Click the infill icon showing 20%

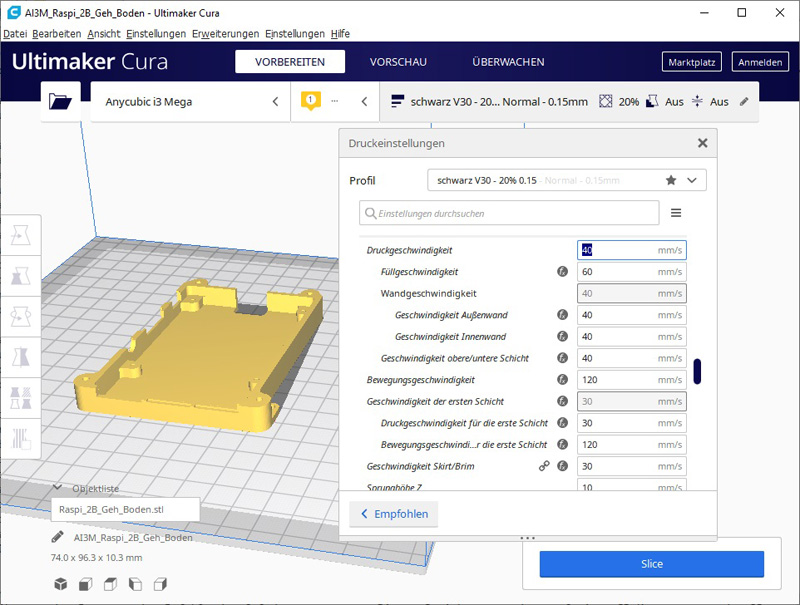coord(605,102)
